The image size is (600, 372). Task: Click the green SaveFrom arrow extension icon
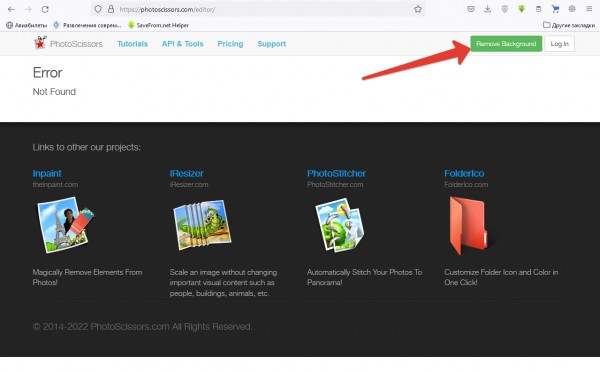pos(521,9)
